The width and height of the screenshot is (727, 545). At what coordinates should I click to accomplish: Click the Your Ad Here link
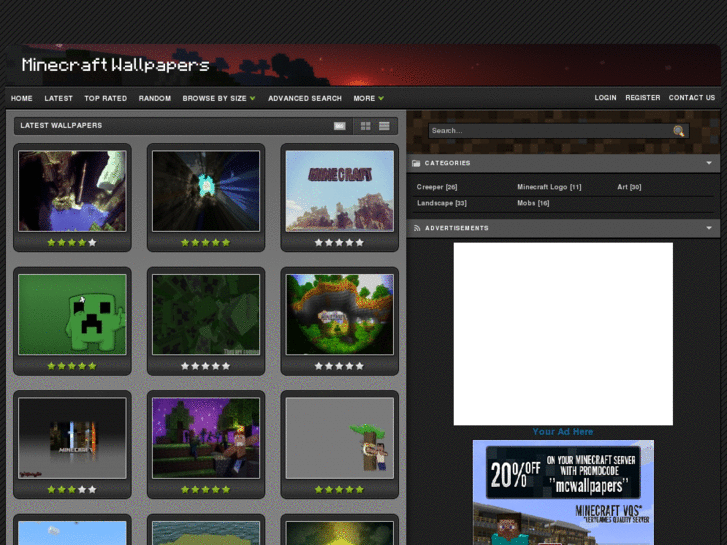[563, 432]
